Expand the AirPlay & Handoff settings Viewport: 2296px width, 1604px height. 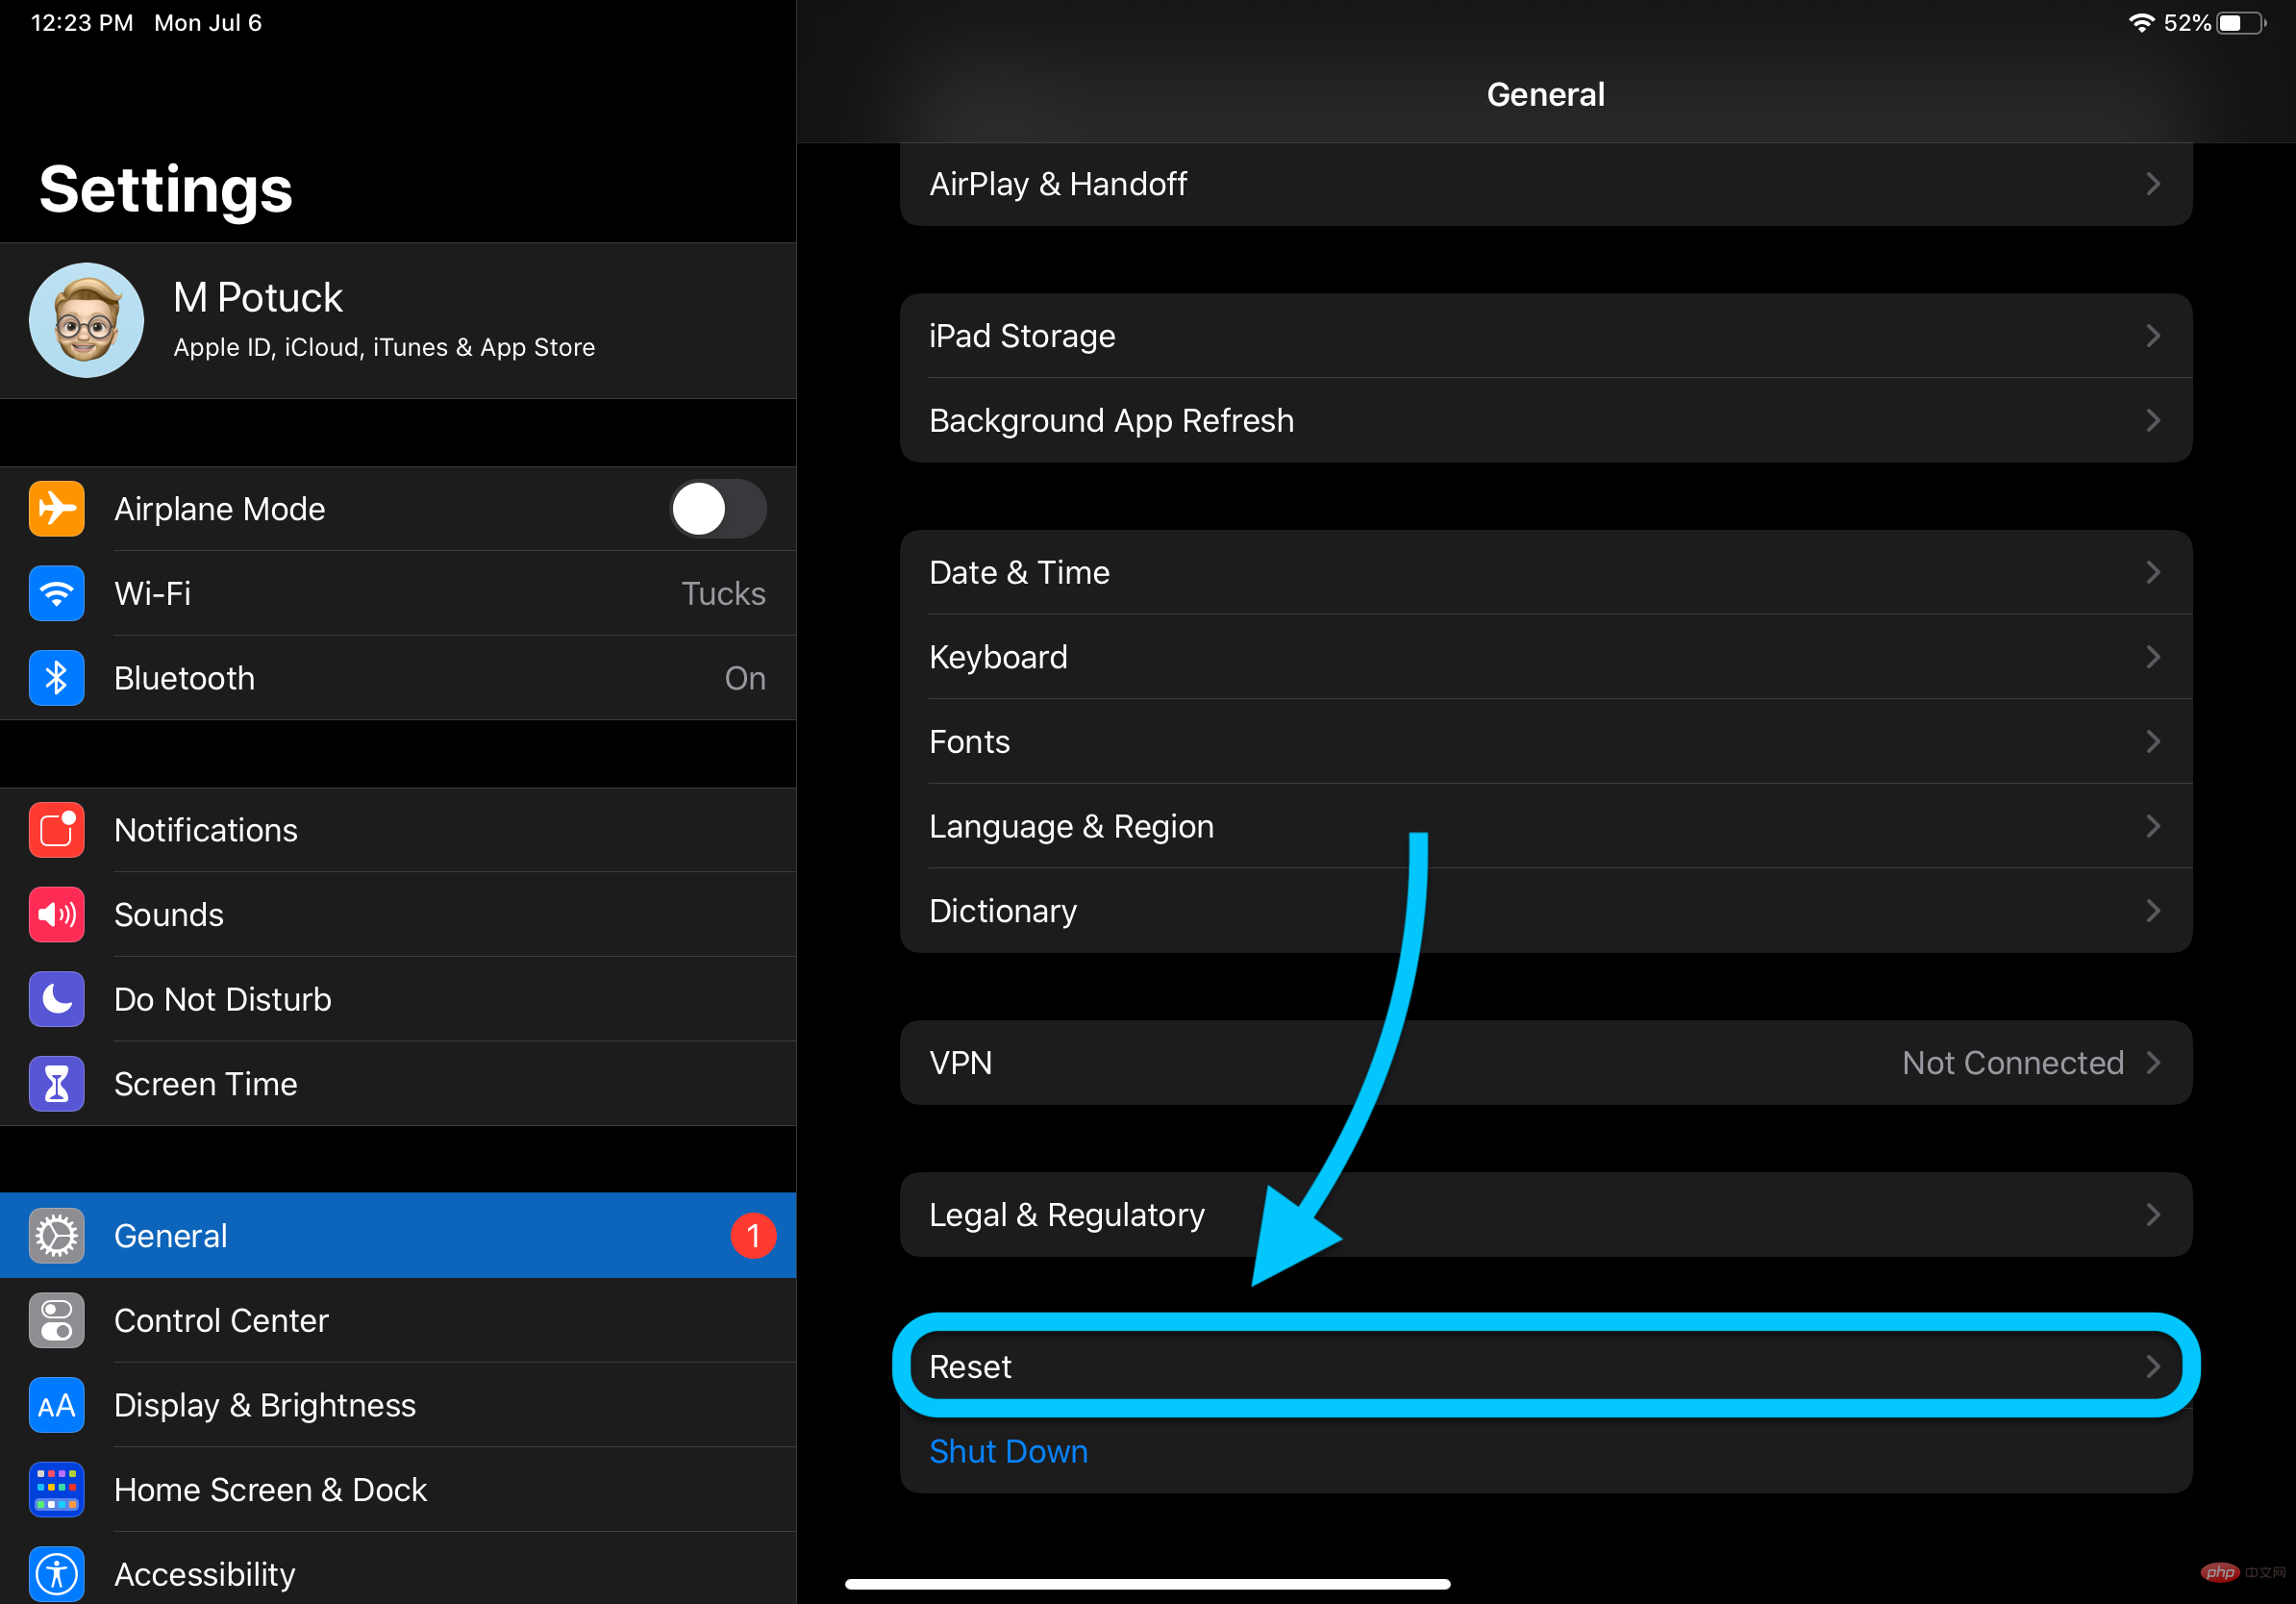[x=1542, y=182]
